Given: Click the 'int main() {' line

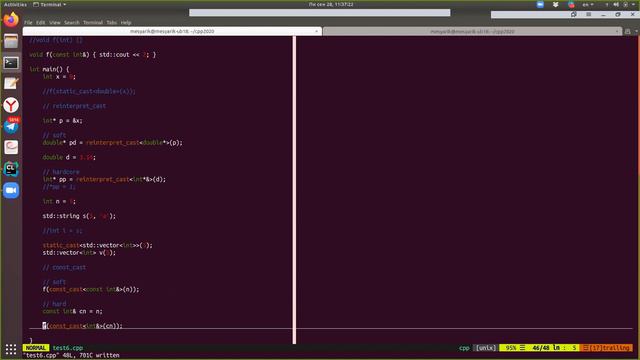Looking at the screenshot, I should pos(49,69).
